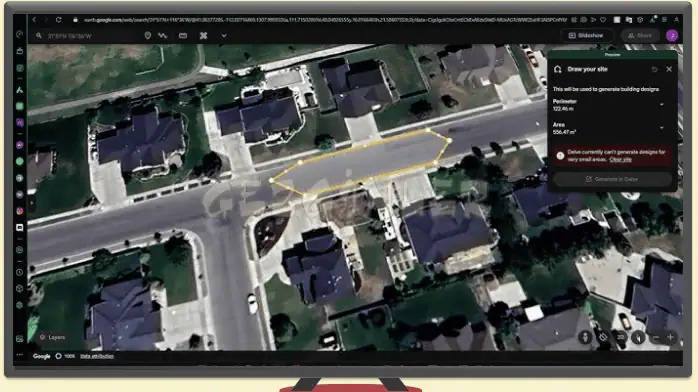Screen dimensions: 698x392
Task: Open the sidebar settings gear icon
Action: 20,305
